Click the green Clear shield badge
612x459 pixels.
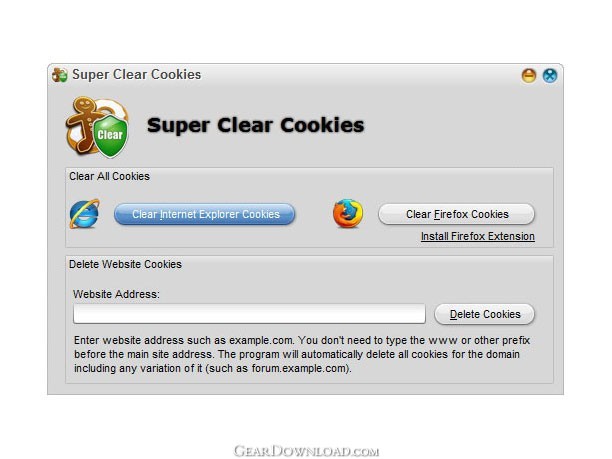[x=111, y=135]
